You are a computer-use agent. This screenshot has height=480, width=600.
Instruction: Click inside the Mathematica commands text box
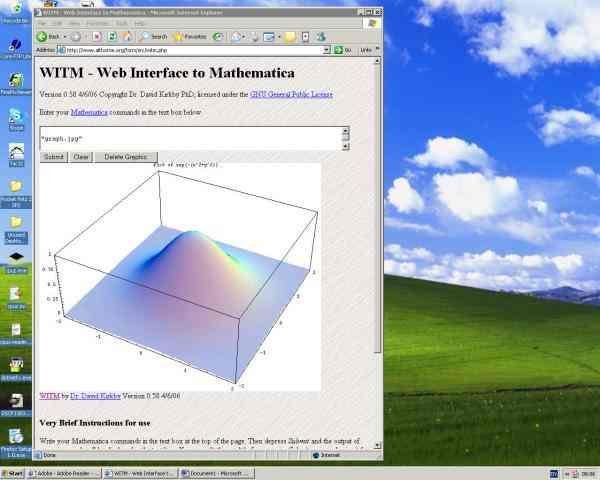[191, 139]
